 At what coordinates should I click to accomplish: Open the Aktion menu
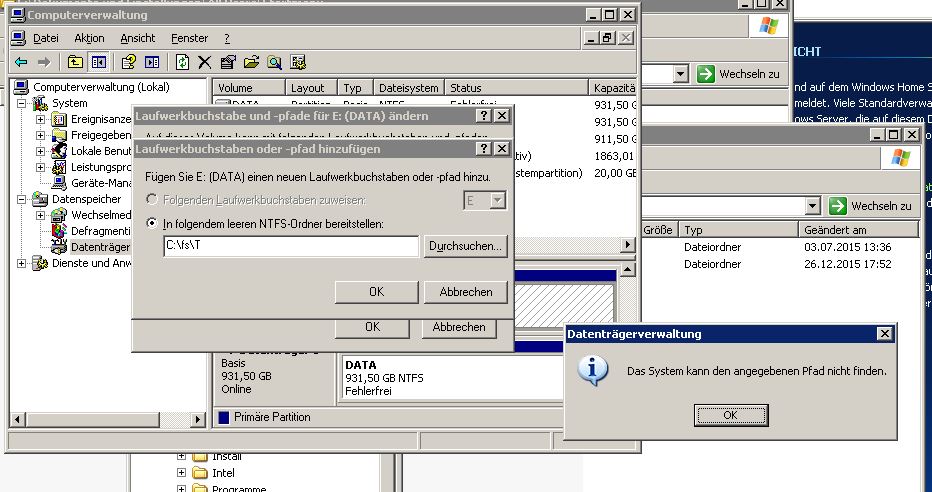pyautogui.click(x=89, y=38)
